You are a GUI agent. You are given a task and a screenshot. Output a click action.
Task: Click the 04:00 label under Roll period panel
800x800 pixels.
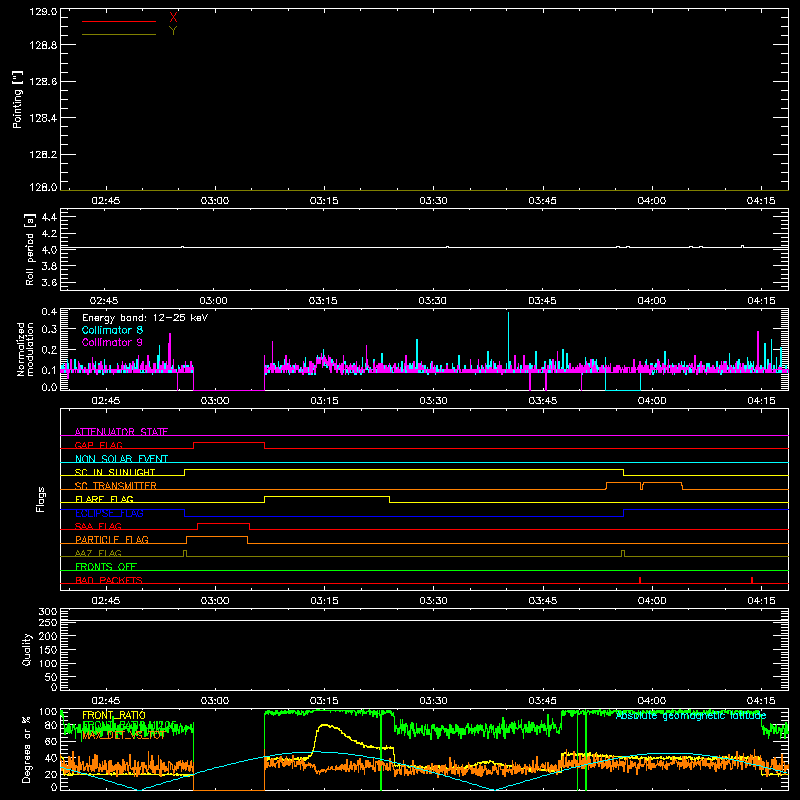[652, 301]
